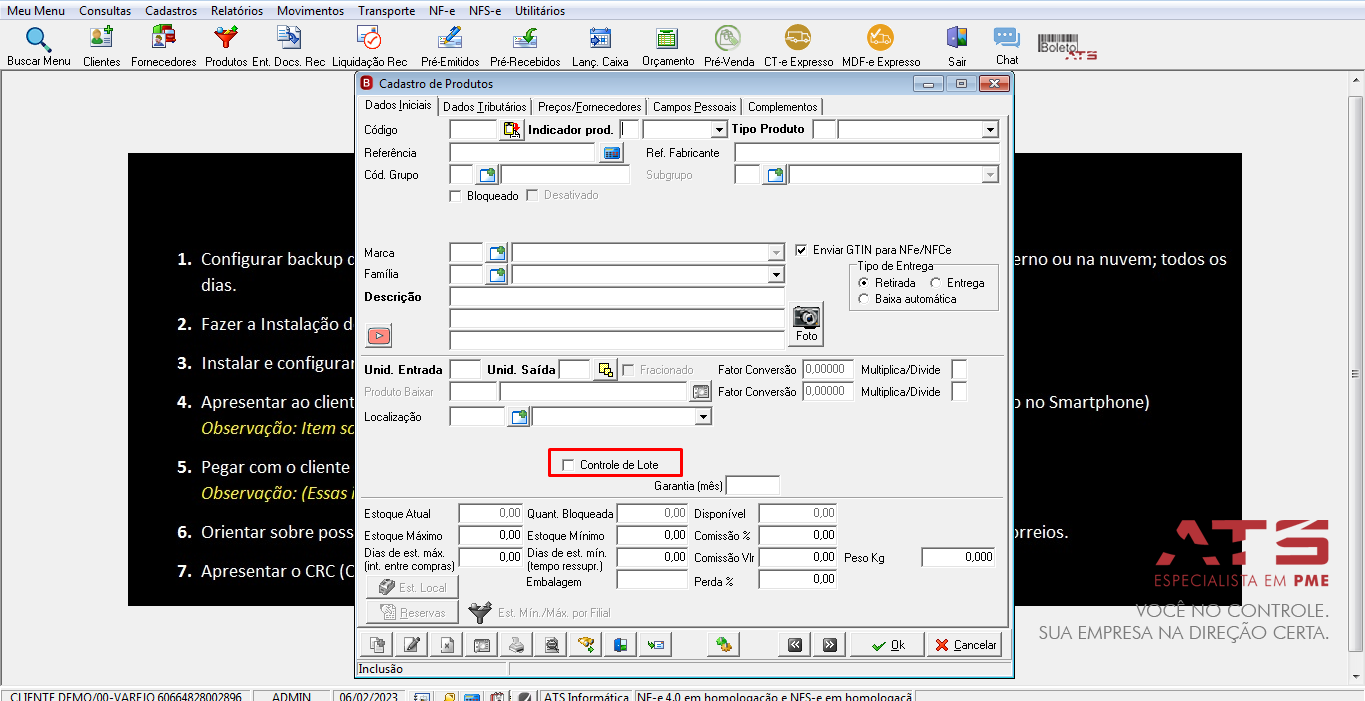Image resolution: width=1365 pixels, height=701 pixels.
Task: Open the Relatórios menu
Action: pyautogui.click(x=237, y=11)
